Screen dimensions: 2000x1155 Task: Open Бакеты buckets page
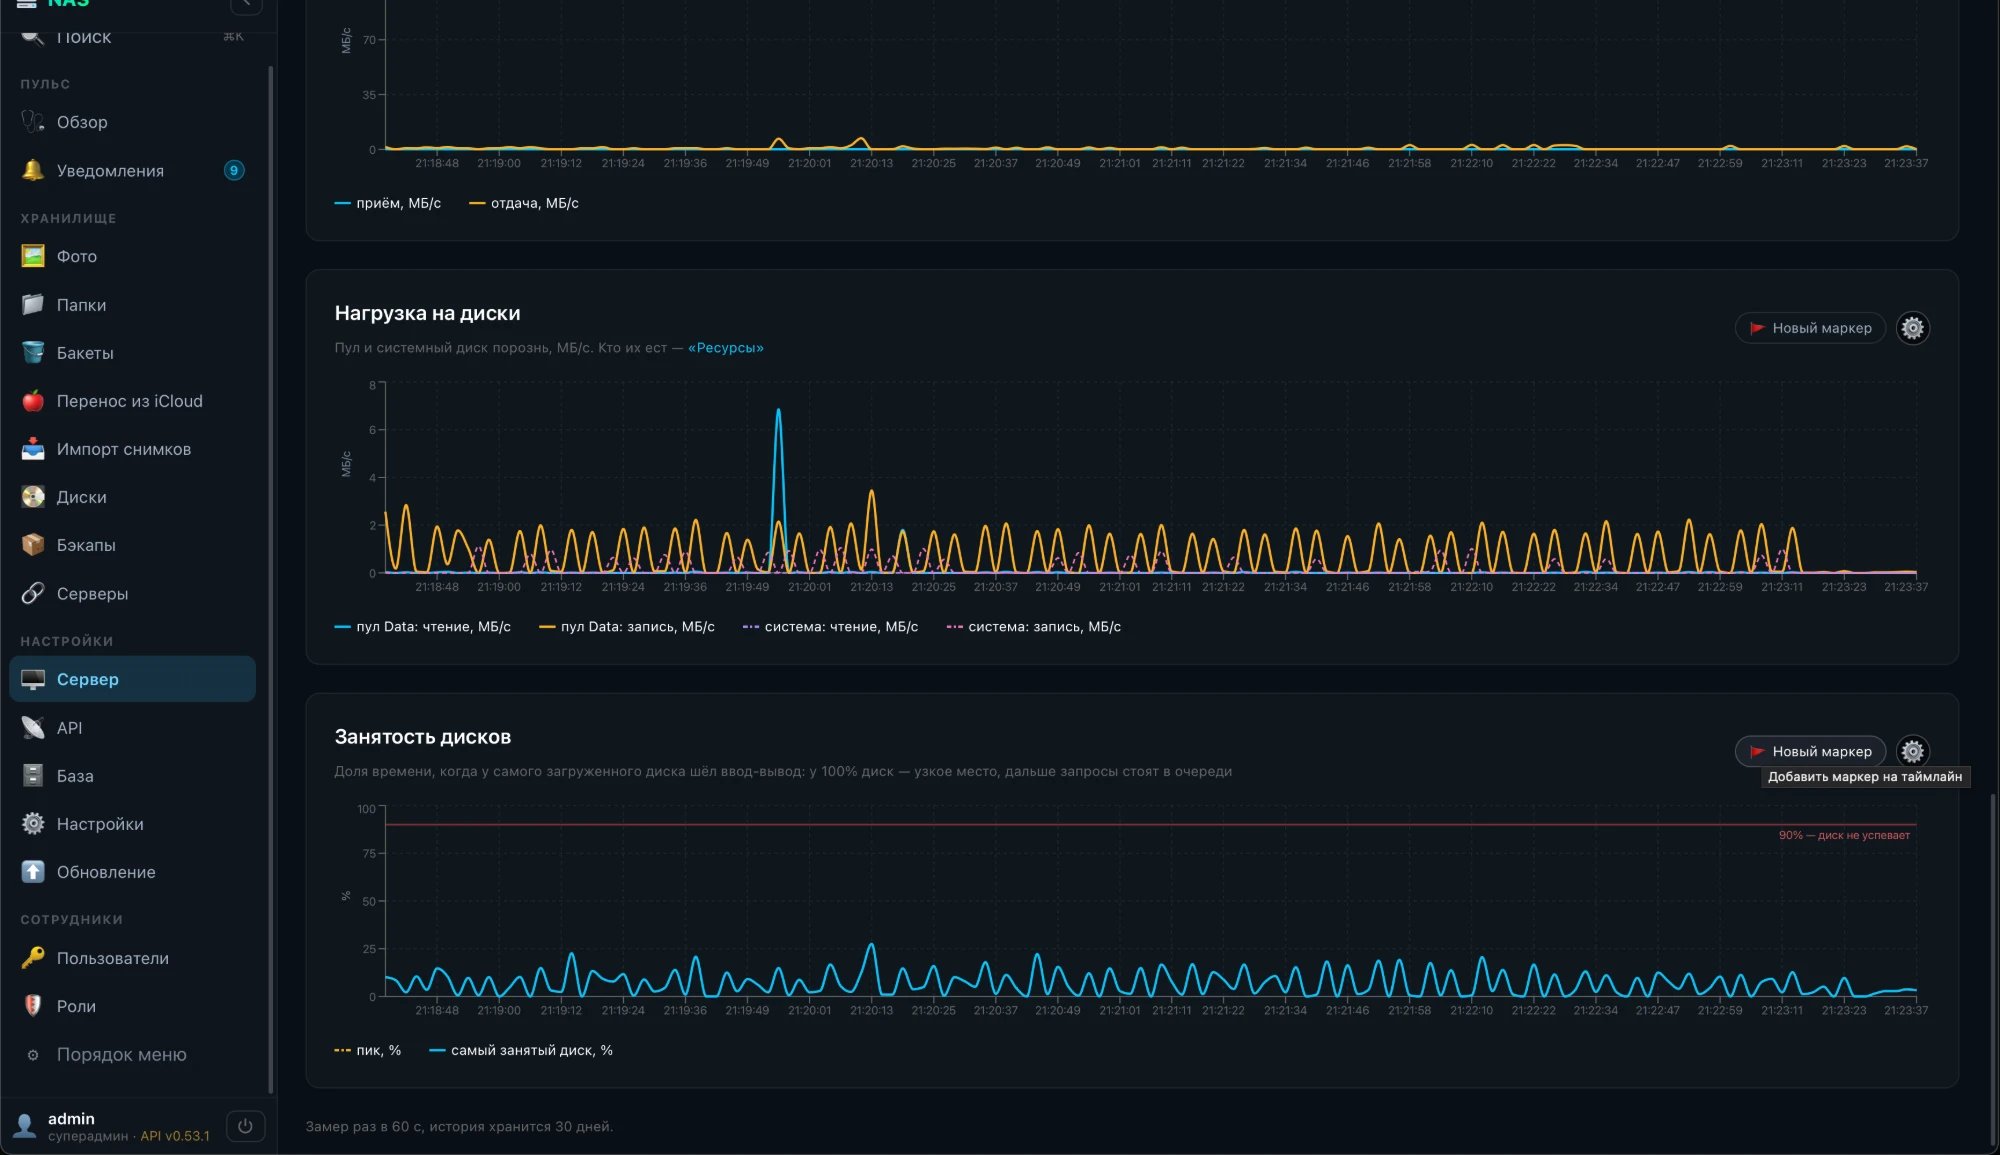pos(132,353)
